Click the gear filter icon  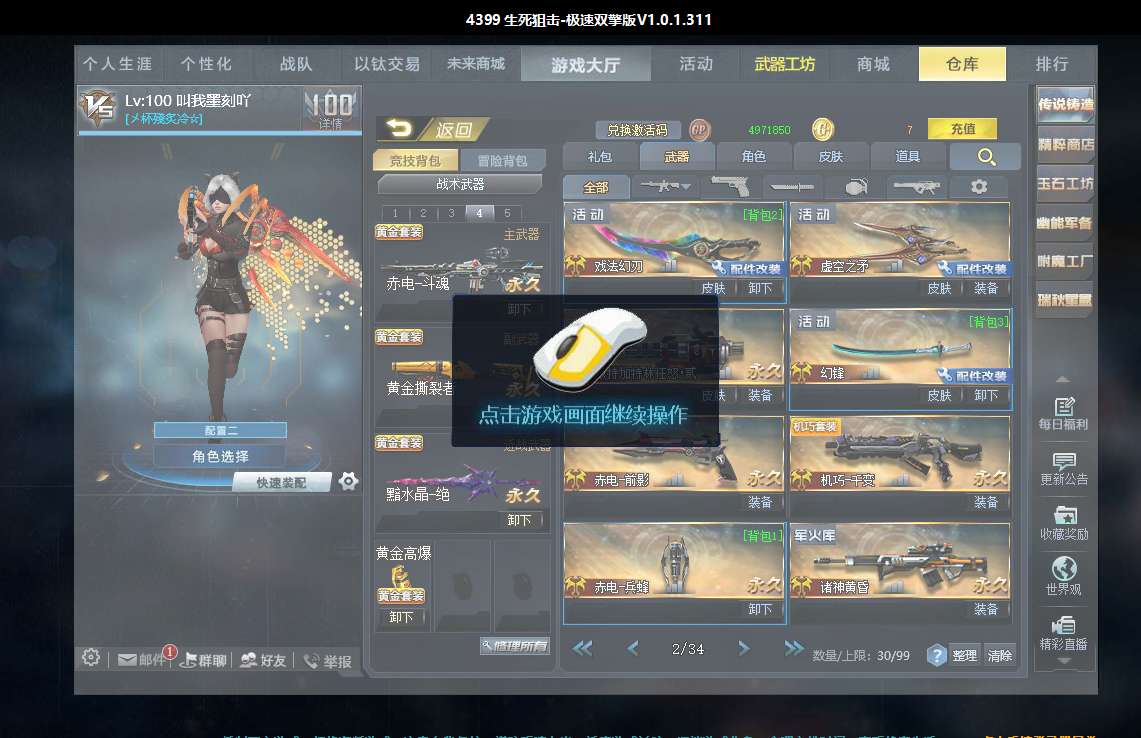(x=979, y=187)
